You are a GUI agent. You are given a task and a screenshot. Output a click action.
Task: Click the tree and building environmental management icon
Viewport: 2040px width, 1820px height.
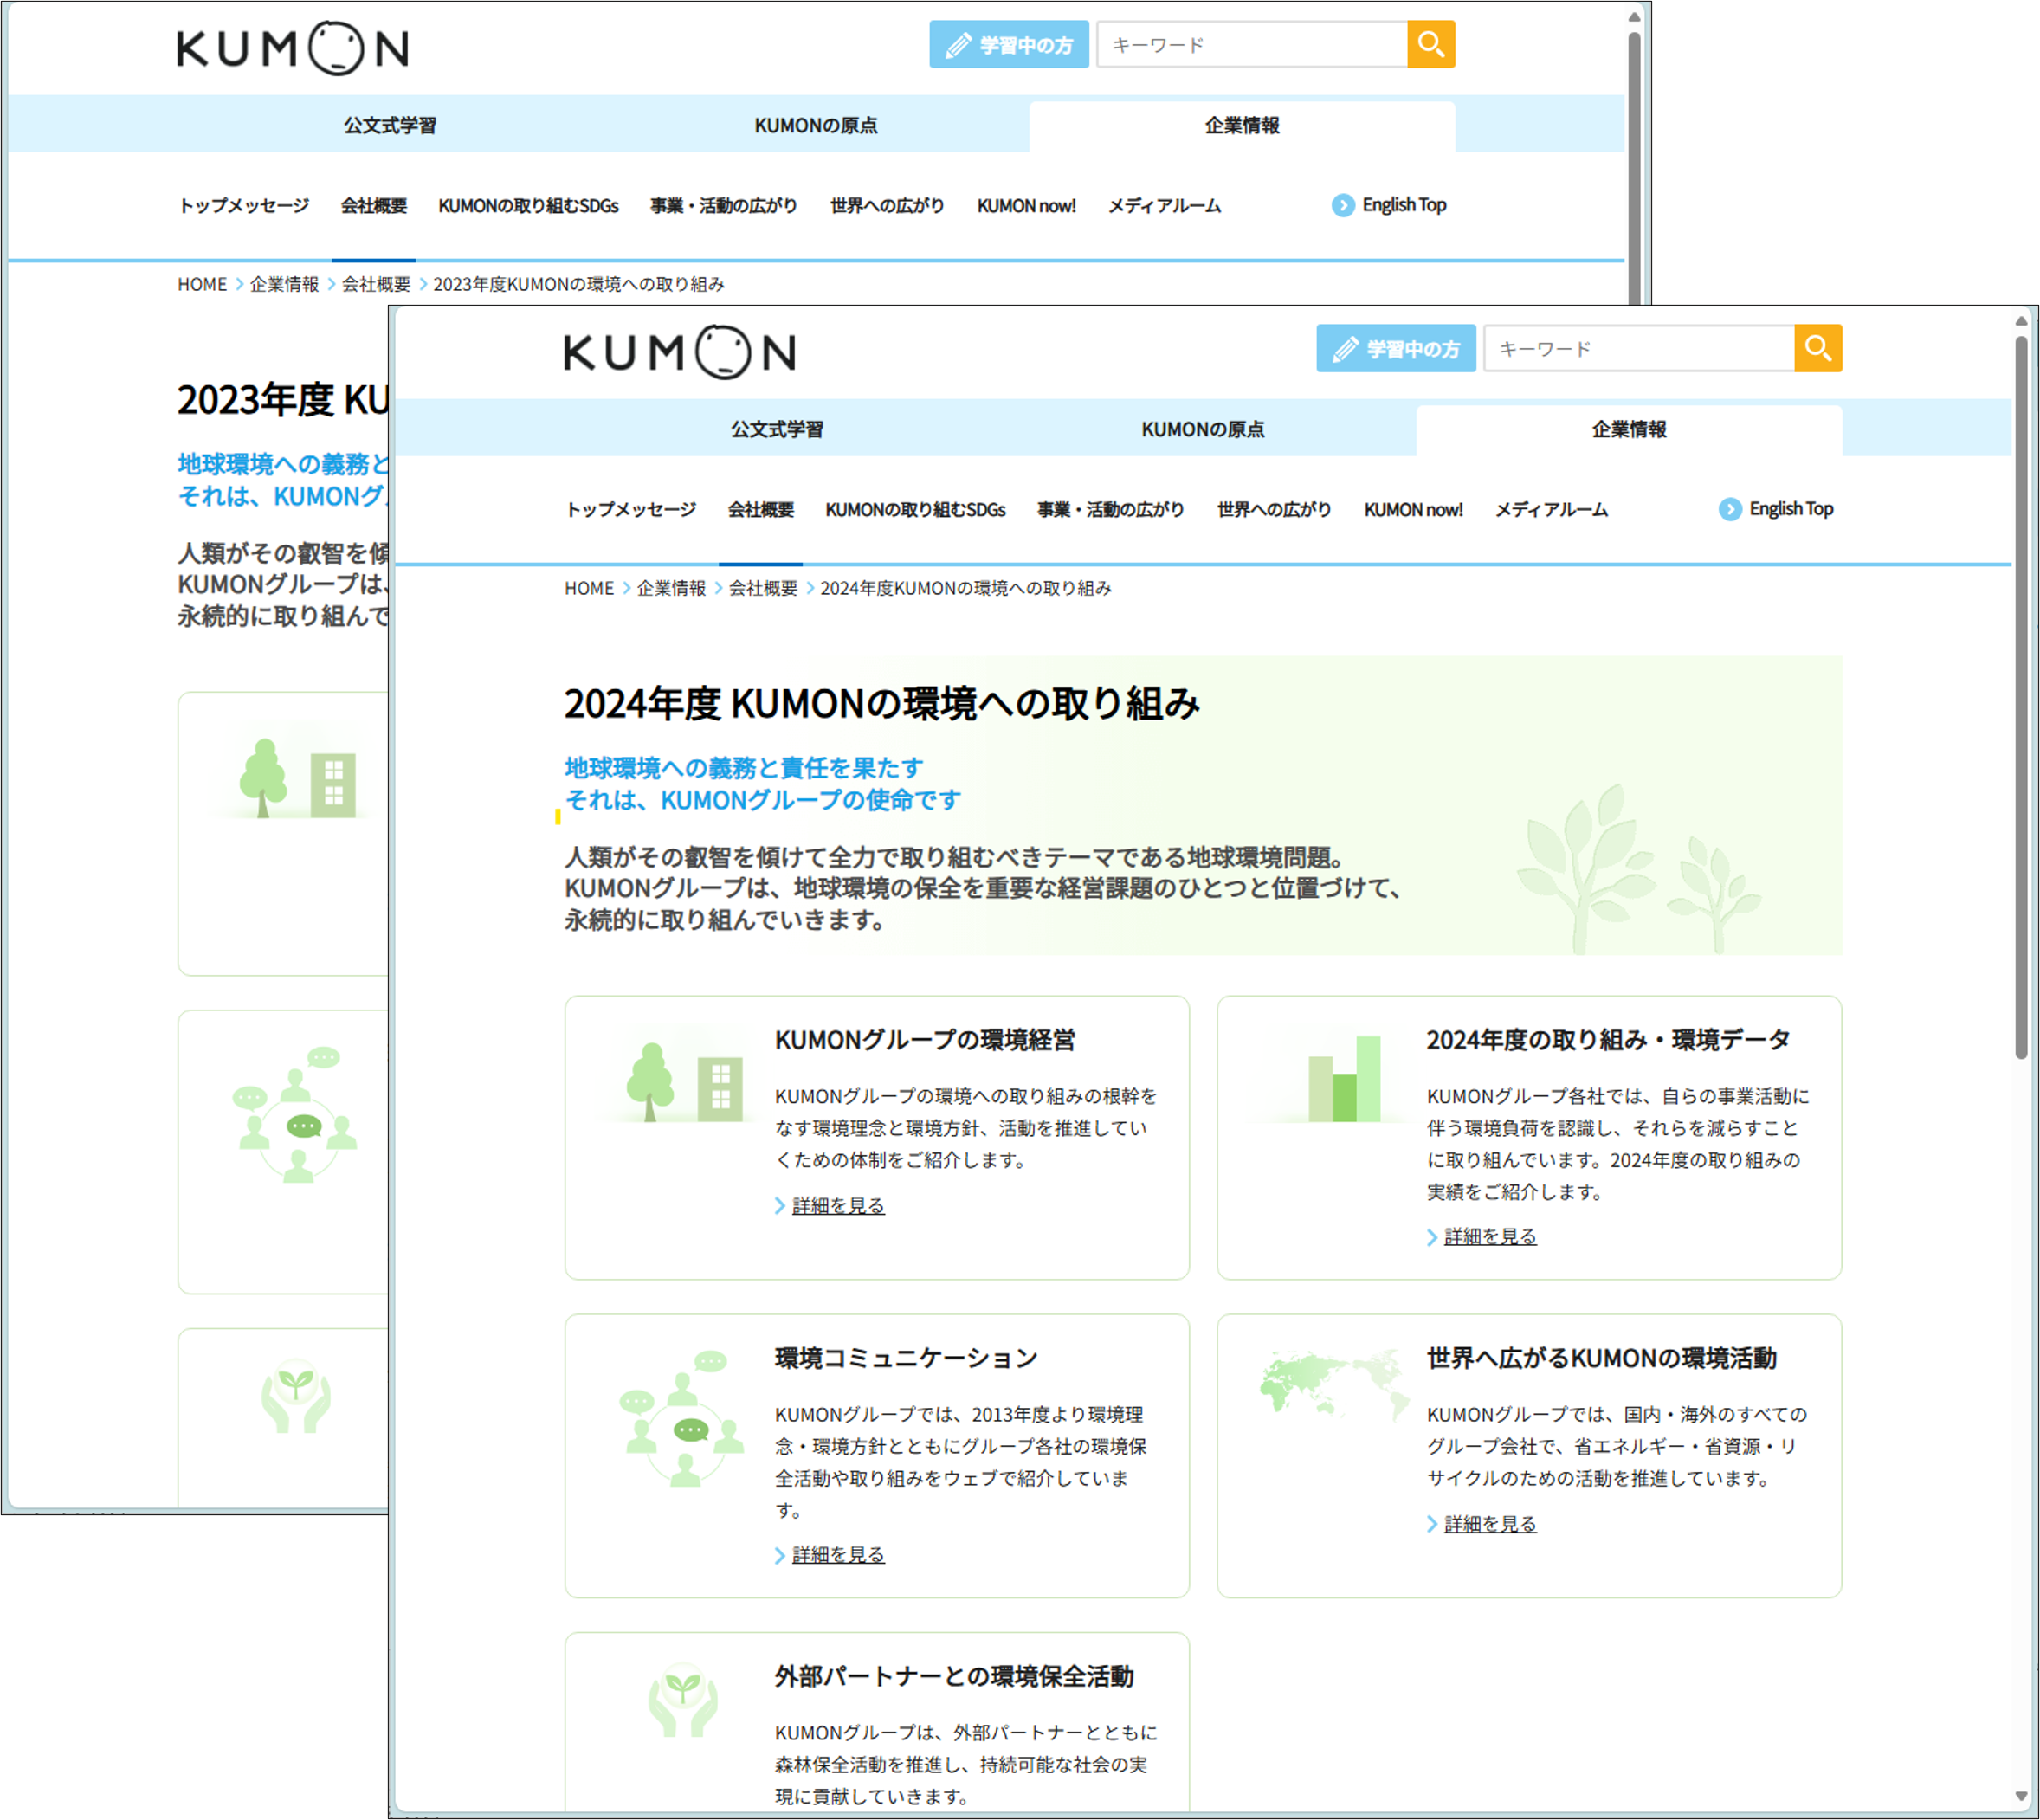684,1082
